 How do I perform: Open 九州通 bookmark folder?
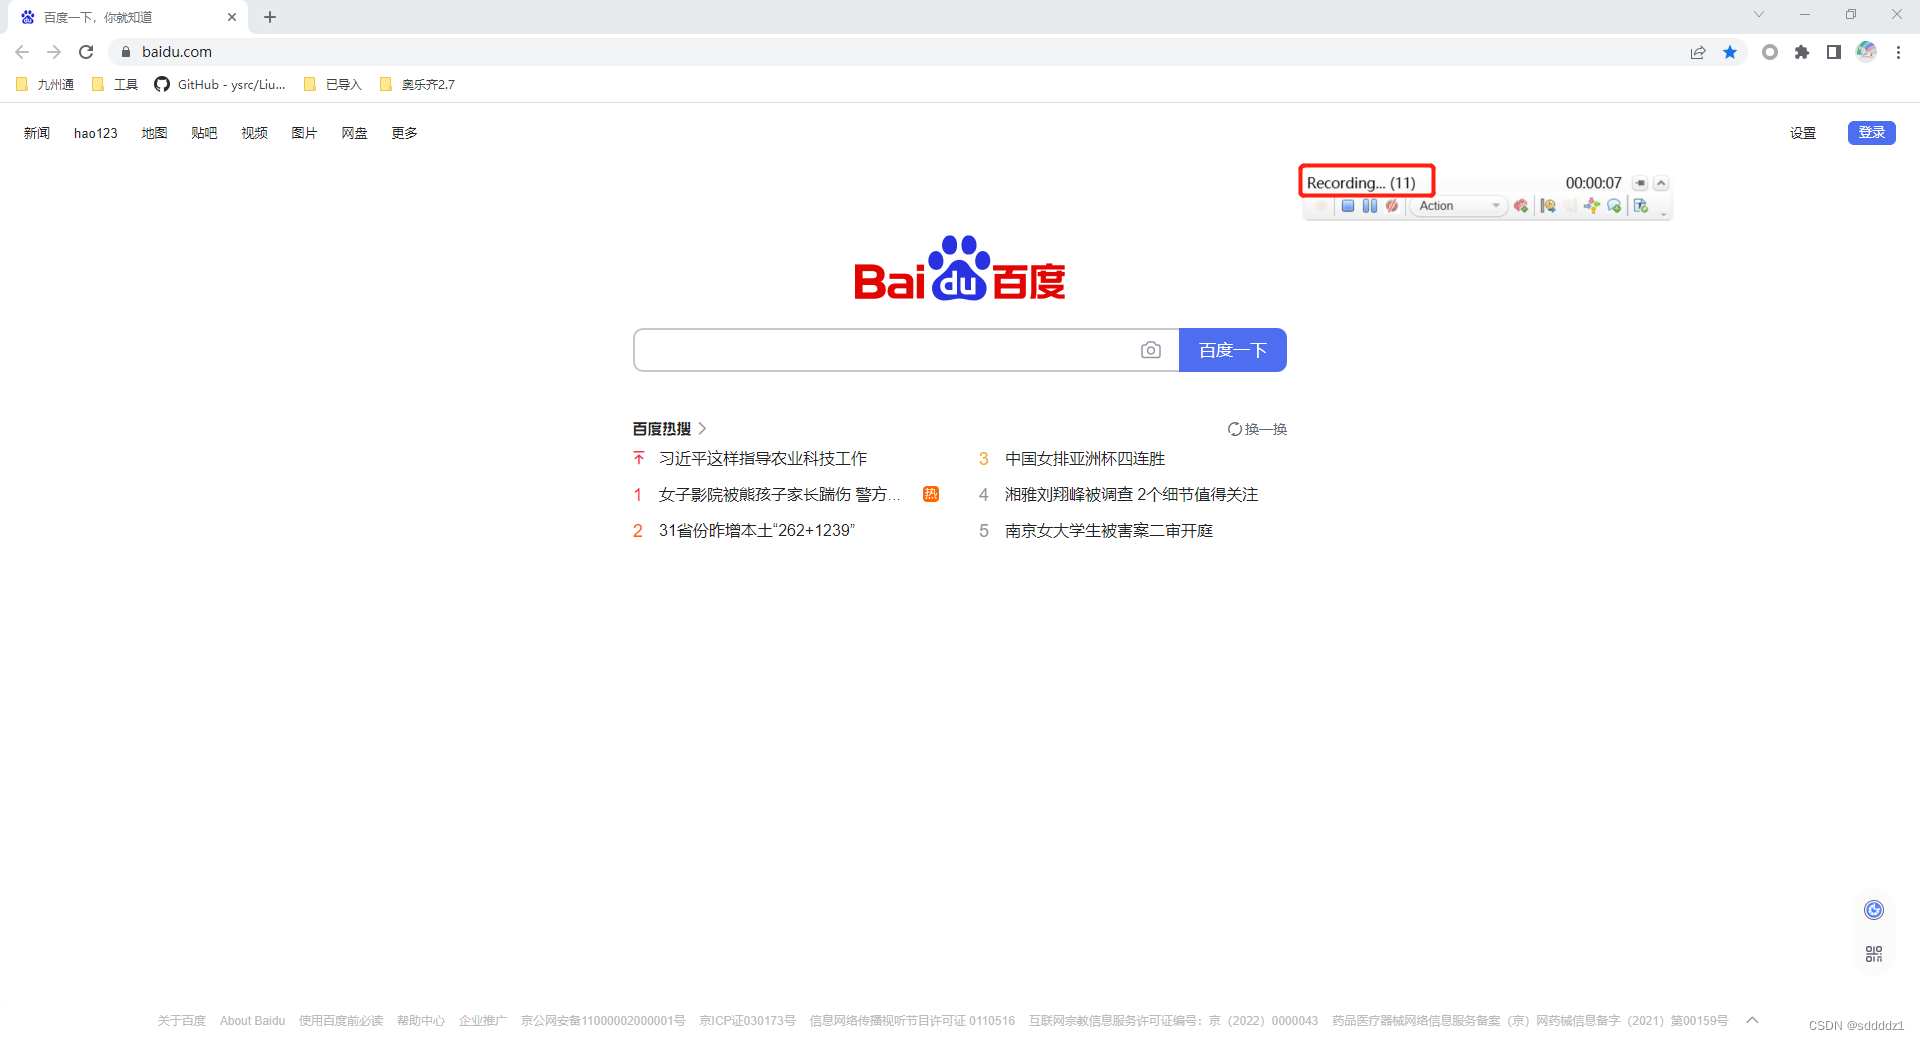click(x=46, y=85)
